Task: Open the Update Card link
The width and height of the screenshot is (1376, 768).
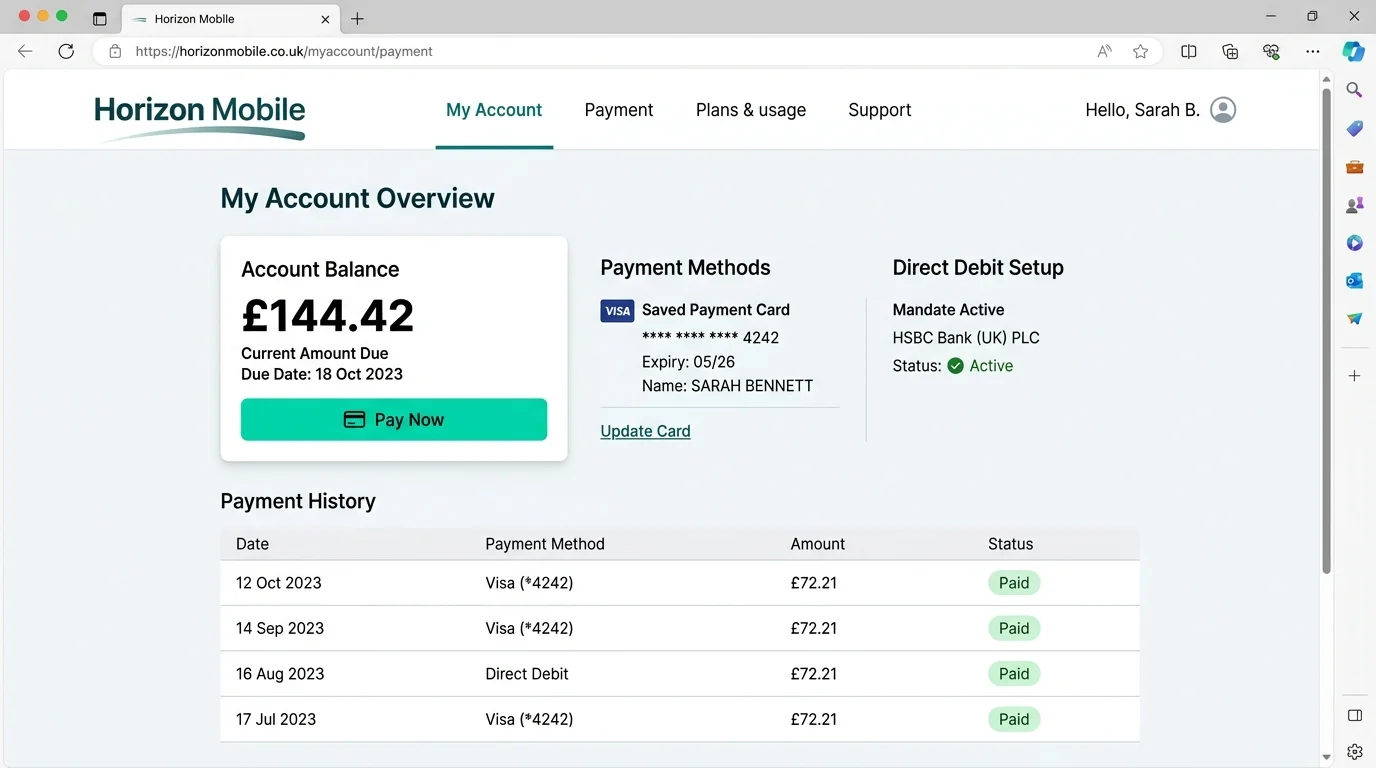Action: coord(645,431)
